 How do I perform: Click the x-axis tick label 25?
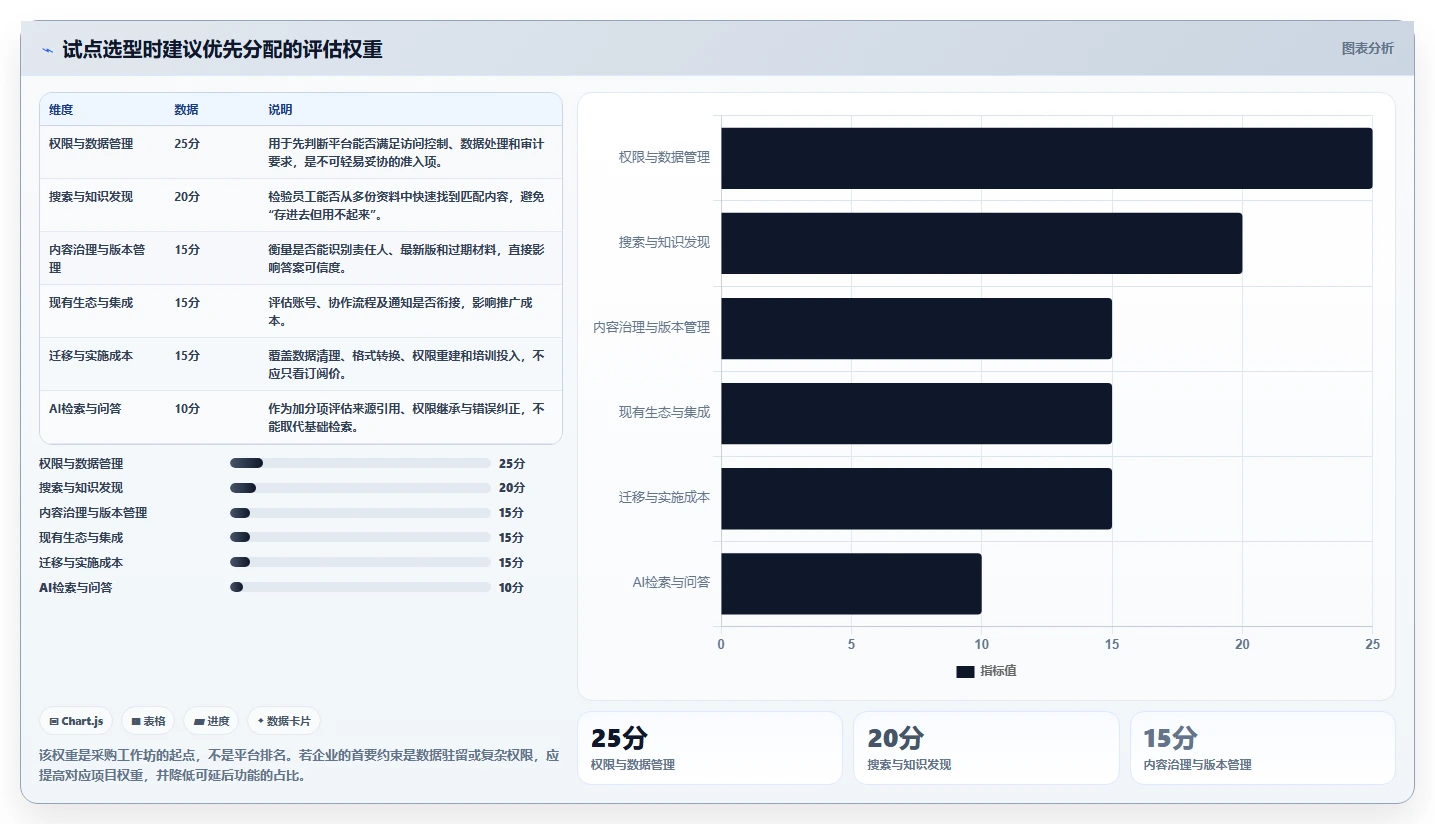tap(1372, 645)
